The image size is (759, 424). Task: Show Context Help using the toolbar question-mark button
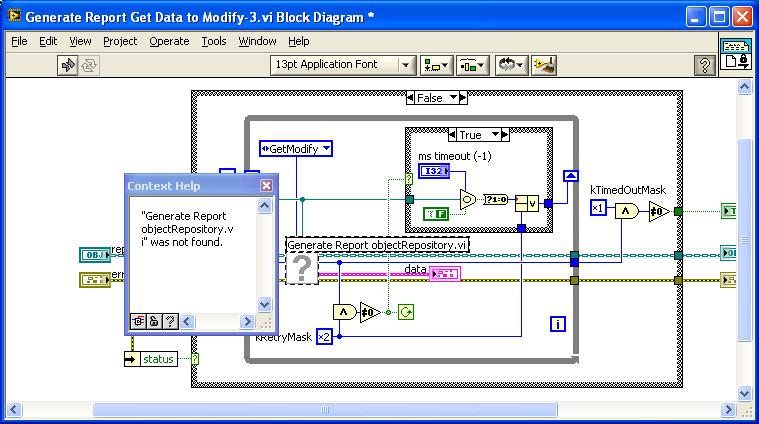(x=704, y=65)
